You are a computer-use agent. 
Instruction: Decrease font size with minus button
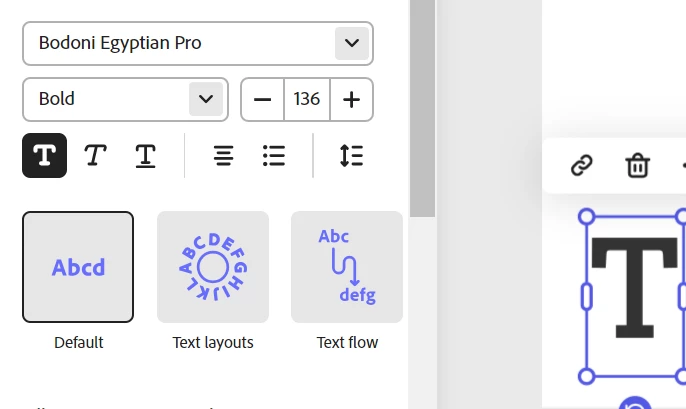pyautogui.click(x=262, y=99)
